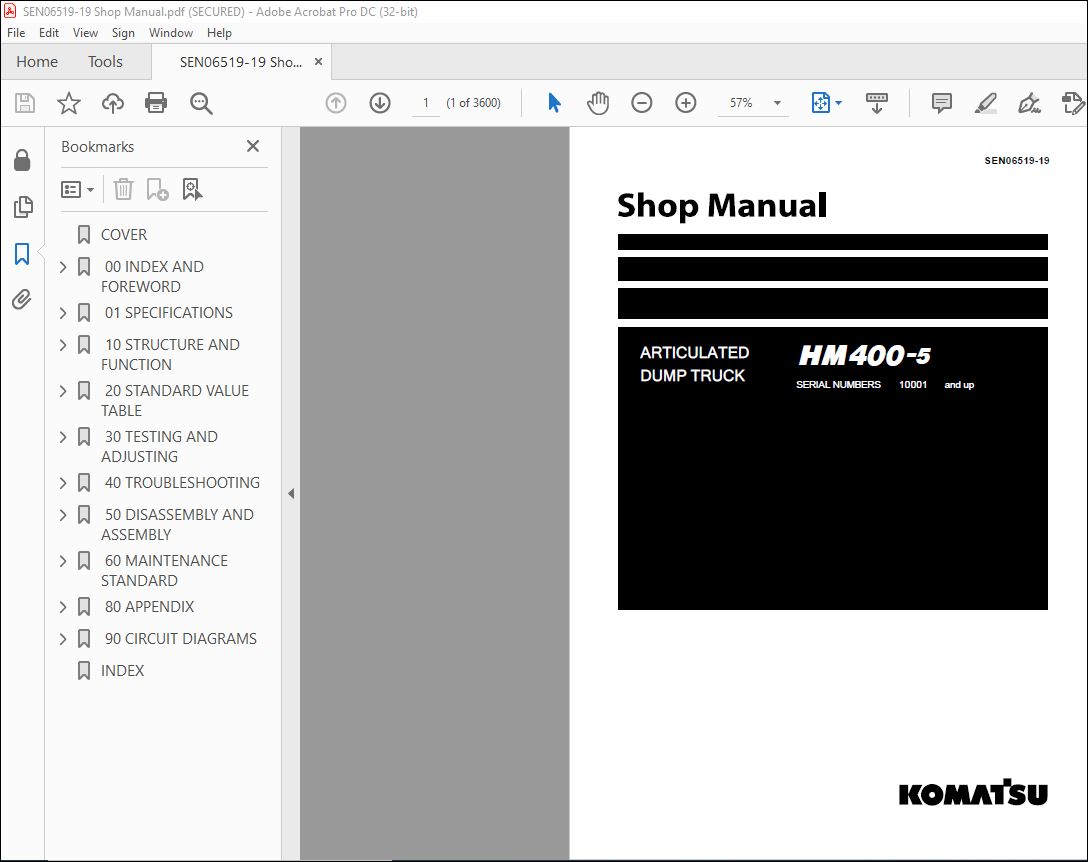Zoom in with plus icon
The image size is (1088, 862).
pos(686,103)
